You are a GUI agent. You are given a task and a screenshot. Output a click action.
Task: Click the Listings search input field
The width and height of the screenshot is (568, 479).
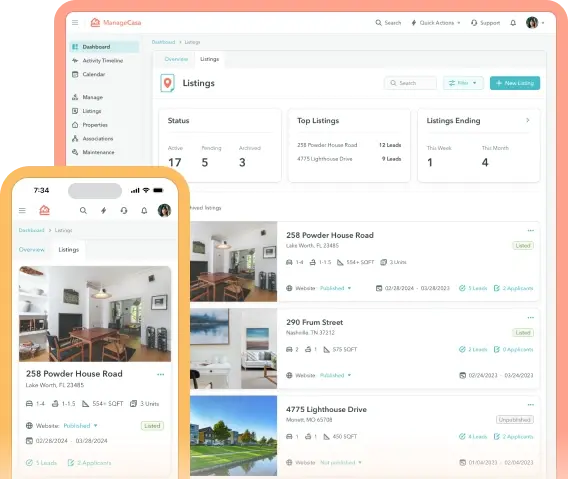pos(410,83)
